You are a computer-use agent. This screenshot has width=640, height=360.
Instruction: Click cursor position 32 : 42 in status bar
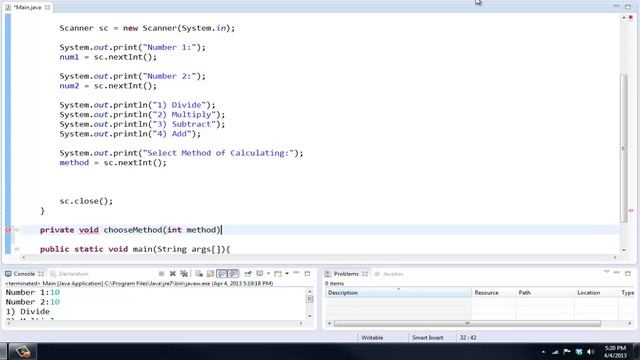point(468,338)
